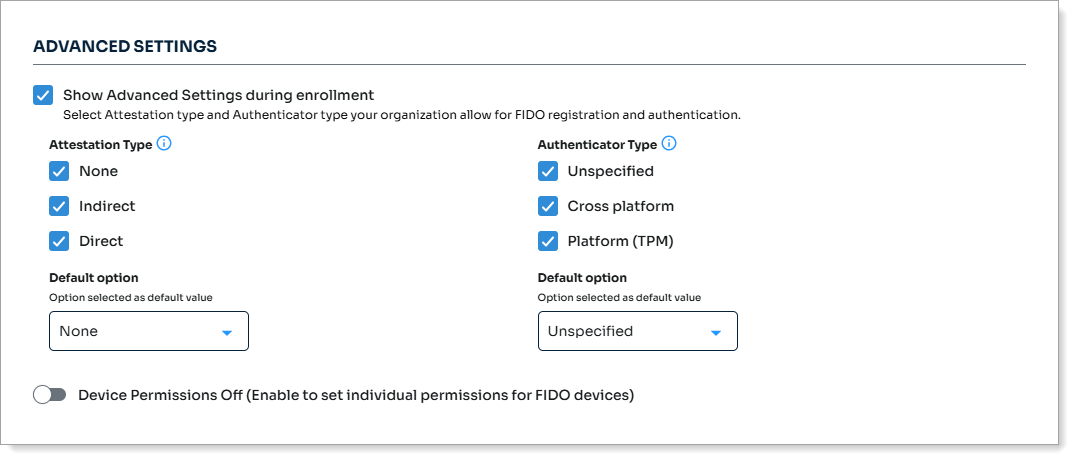Click the Attestation Type info icon

point(164,144)
